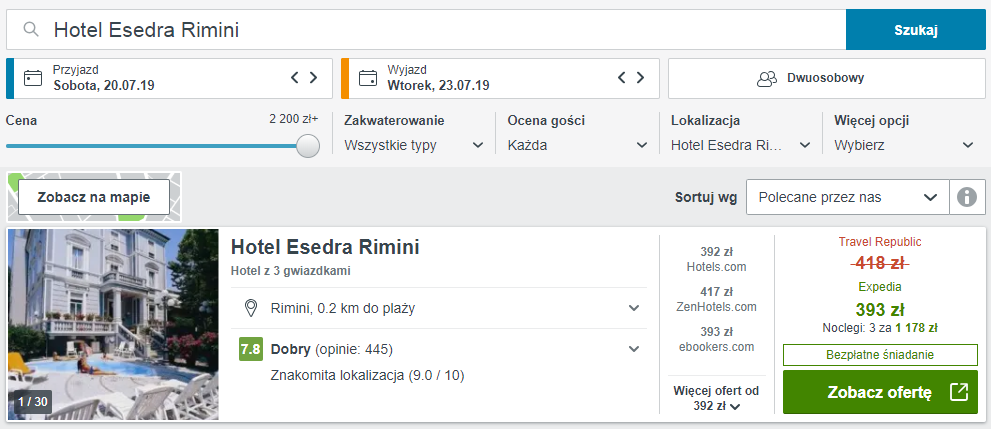The width and height of the screenshot is (991, 429).
Task: Click external link icon on Zobacz ofertę
Action: (959, 392)
